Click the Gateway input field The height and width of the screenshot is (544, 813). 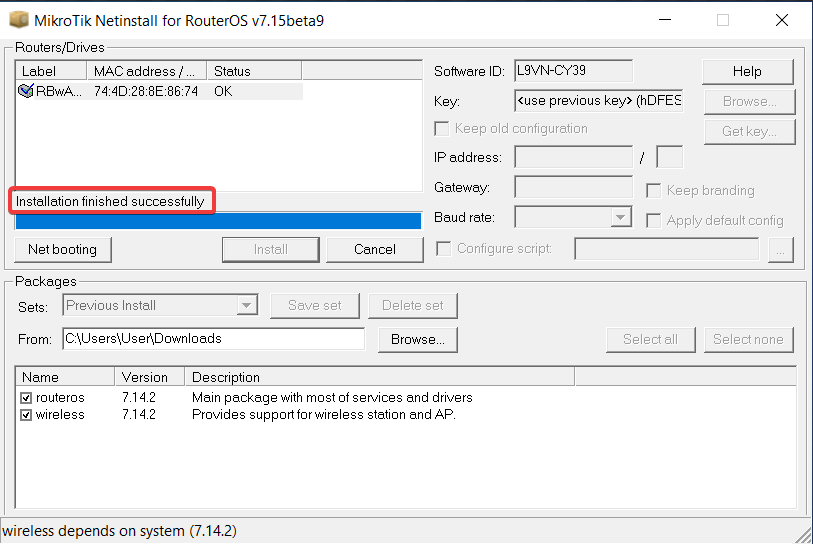coord(573,187)
